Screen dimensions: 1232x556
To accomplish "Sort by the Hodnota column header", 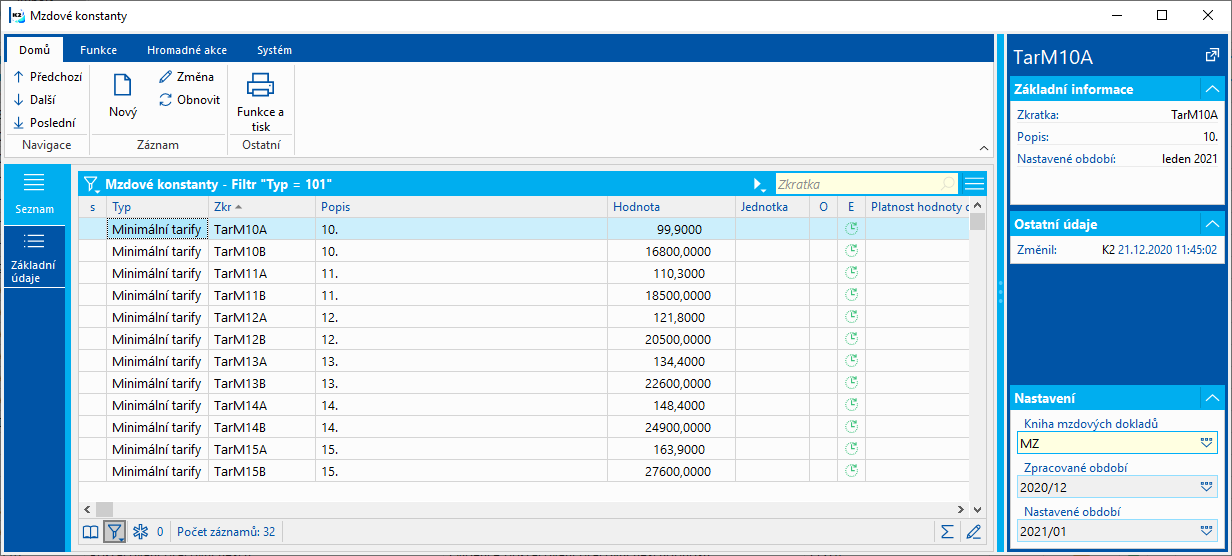I will 673,207.
